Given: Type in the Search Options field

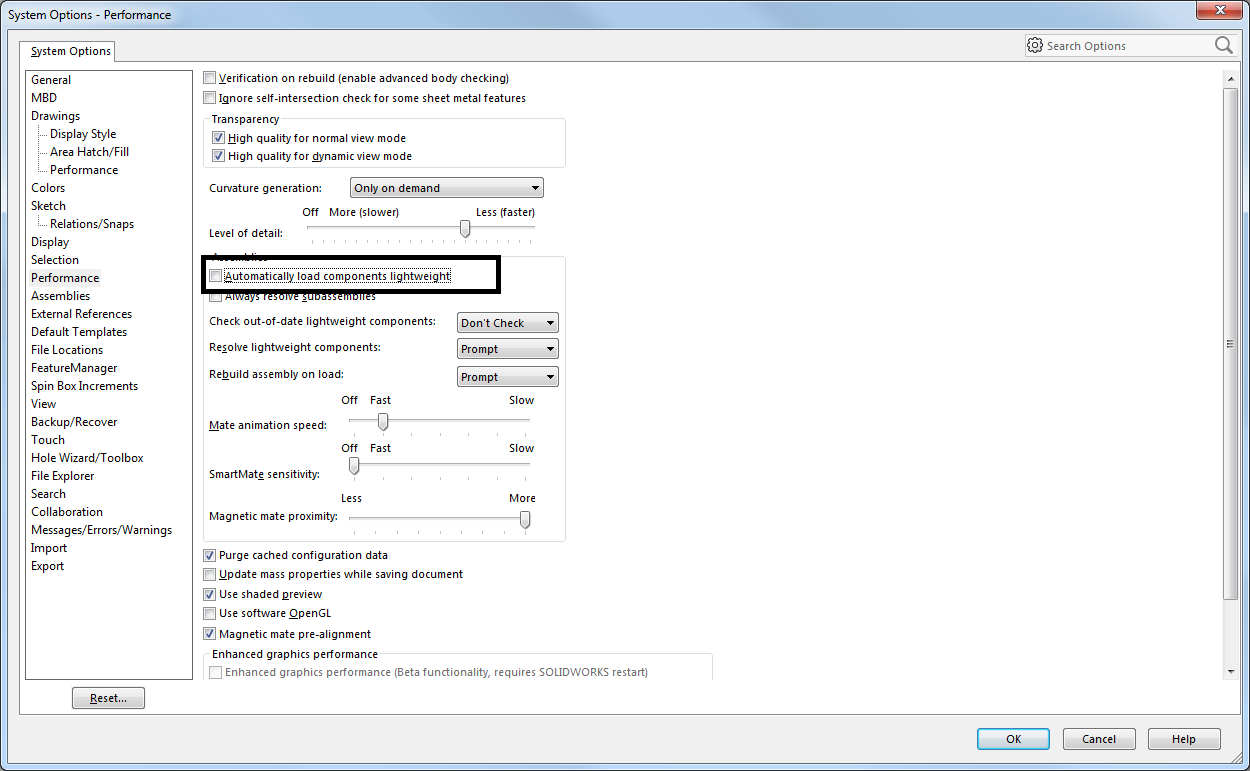Looking at the screenshot, I should (1125, 46).
